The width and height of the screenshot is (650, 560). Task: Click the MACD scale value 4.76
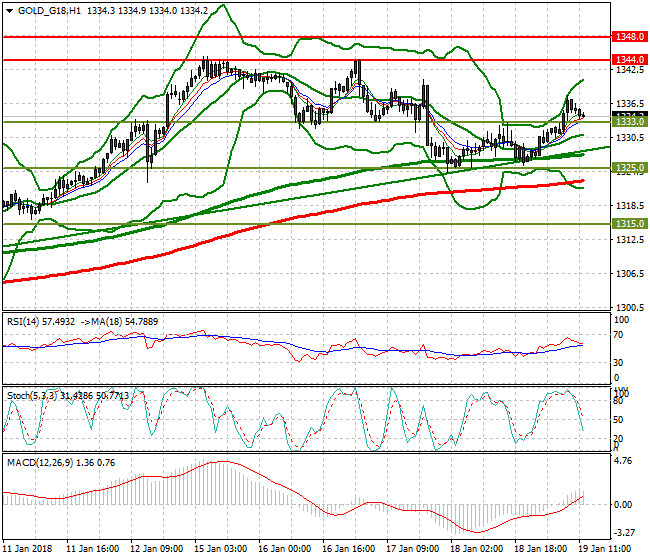[x=622, y=461]
